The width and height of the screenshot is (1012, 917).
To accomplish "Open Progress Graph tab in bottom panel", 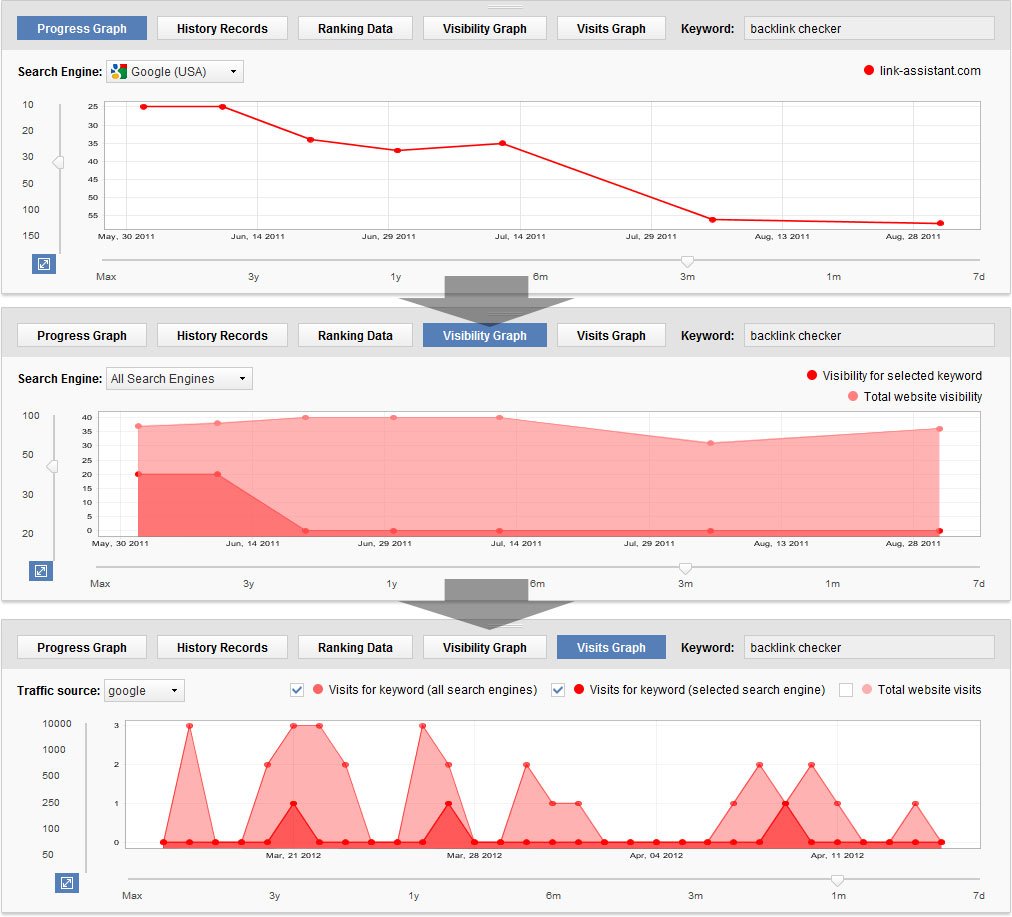I will (82, 647).
